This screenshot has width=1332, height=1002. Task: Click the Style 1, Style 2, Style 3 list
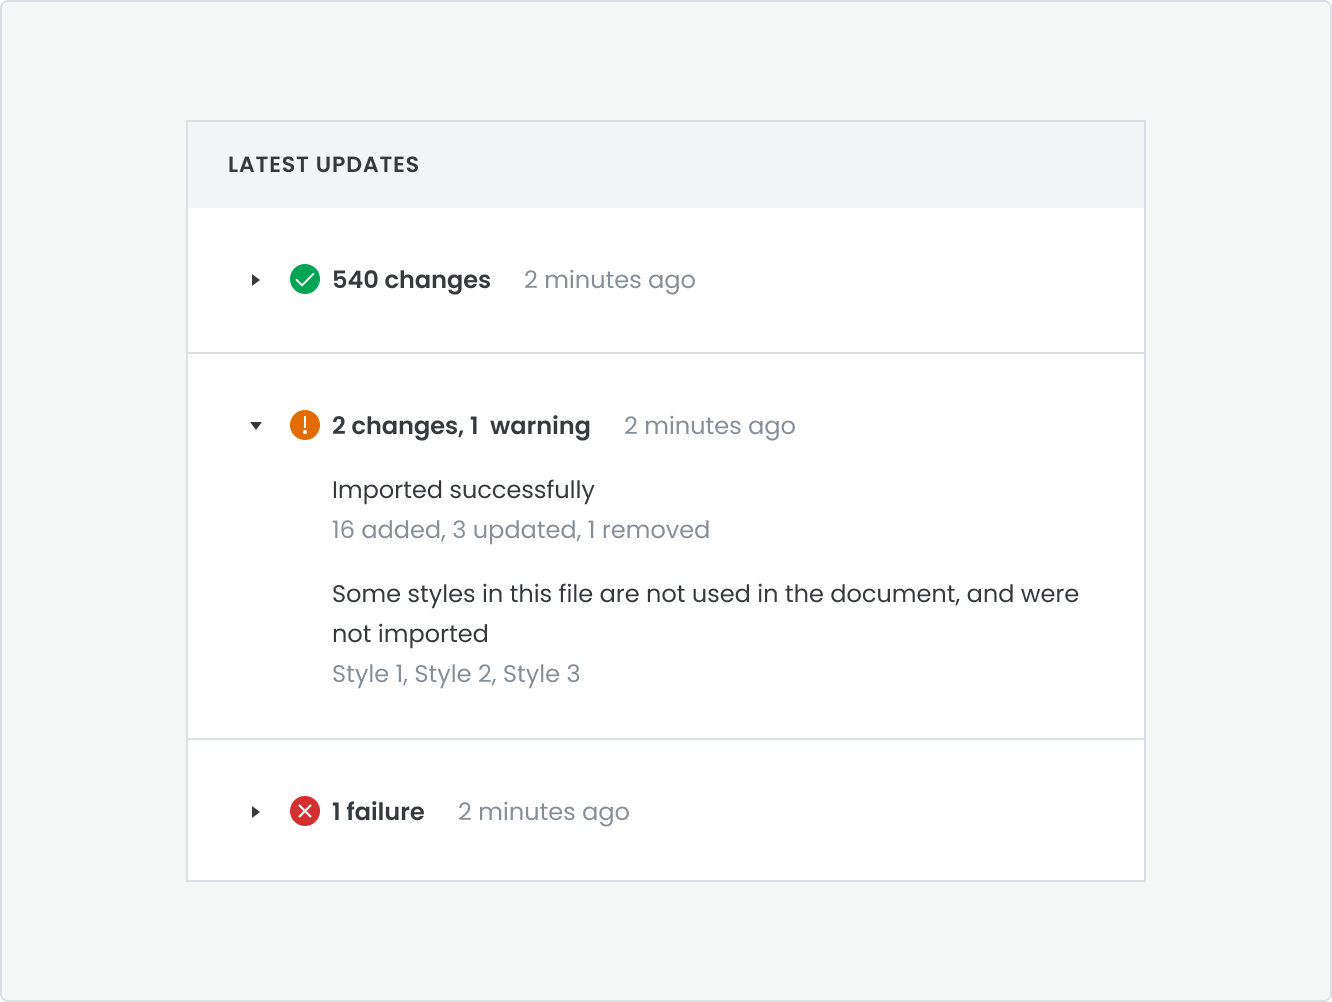pyautogui.click(x=456, y=674)
